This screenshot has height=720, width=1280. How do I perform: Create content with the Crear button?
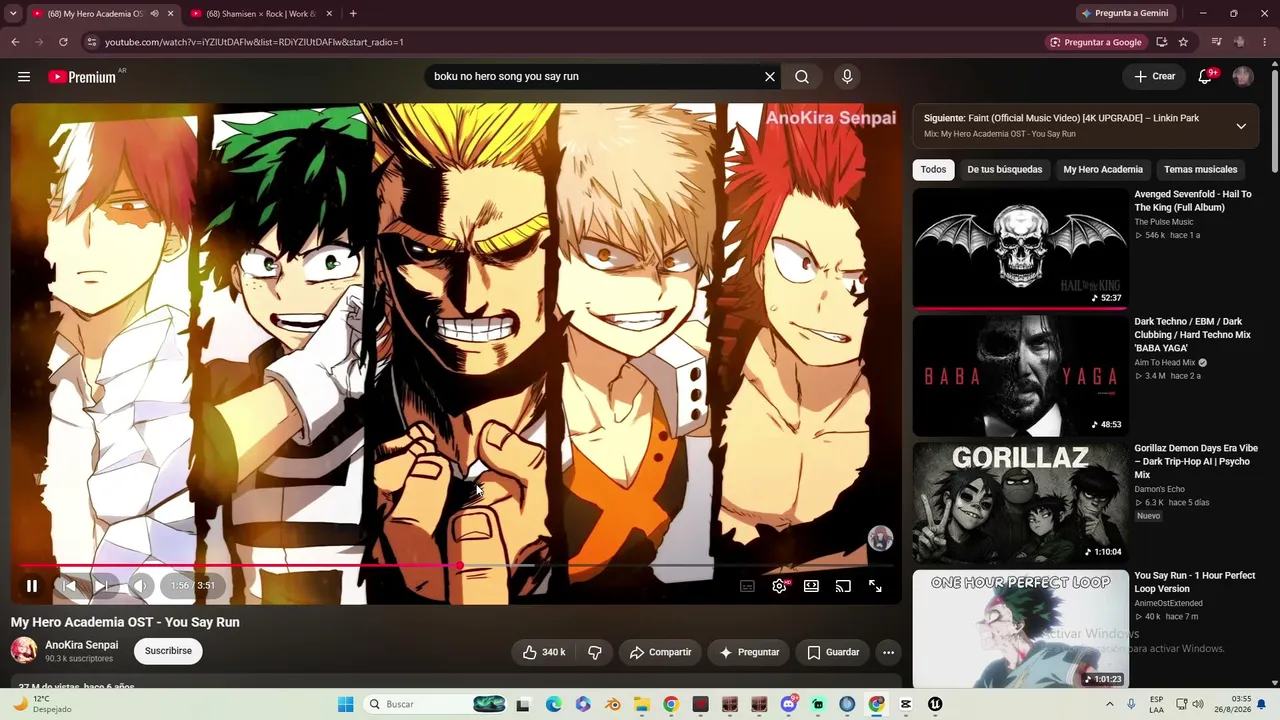pos(1155,77)
